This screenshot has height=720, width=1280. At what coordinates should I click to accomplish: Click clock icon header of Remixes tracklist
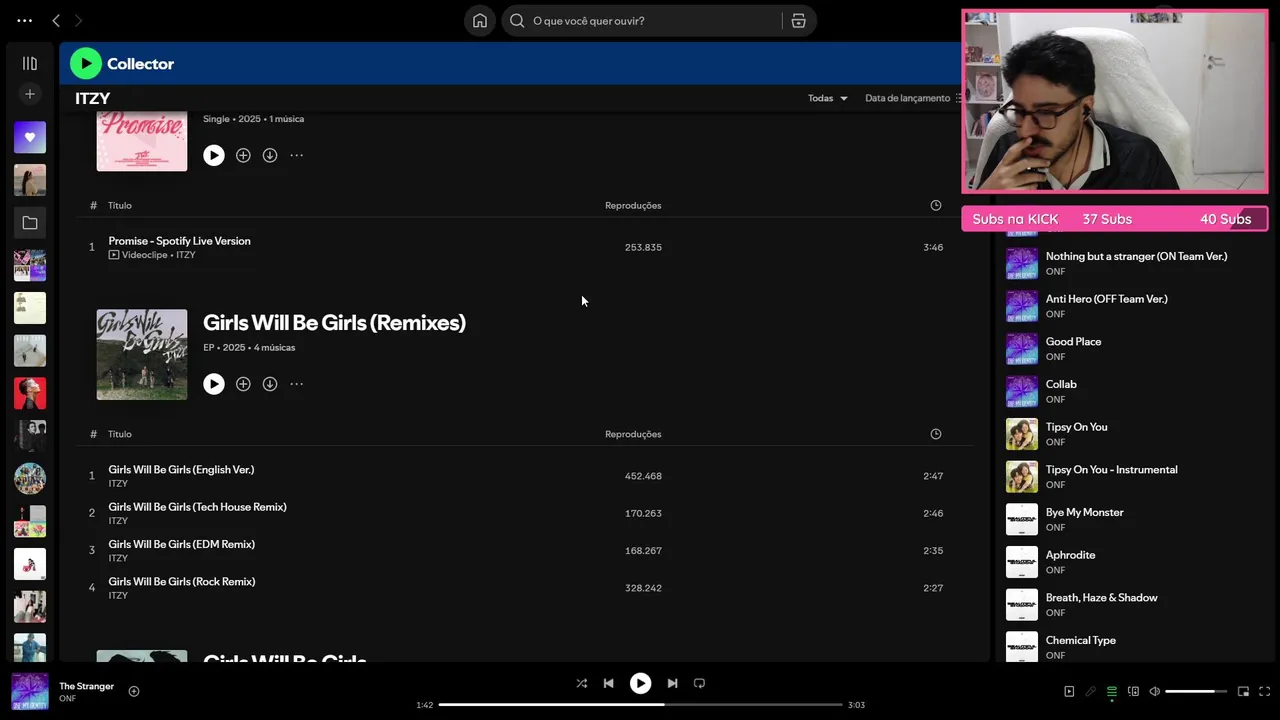tap(936, 434)
